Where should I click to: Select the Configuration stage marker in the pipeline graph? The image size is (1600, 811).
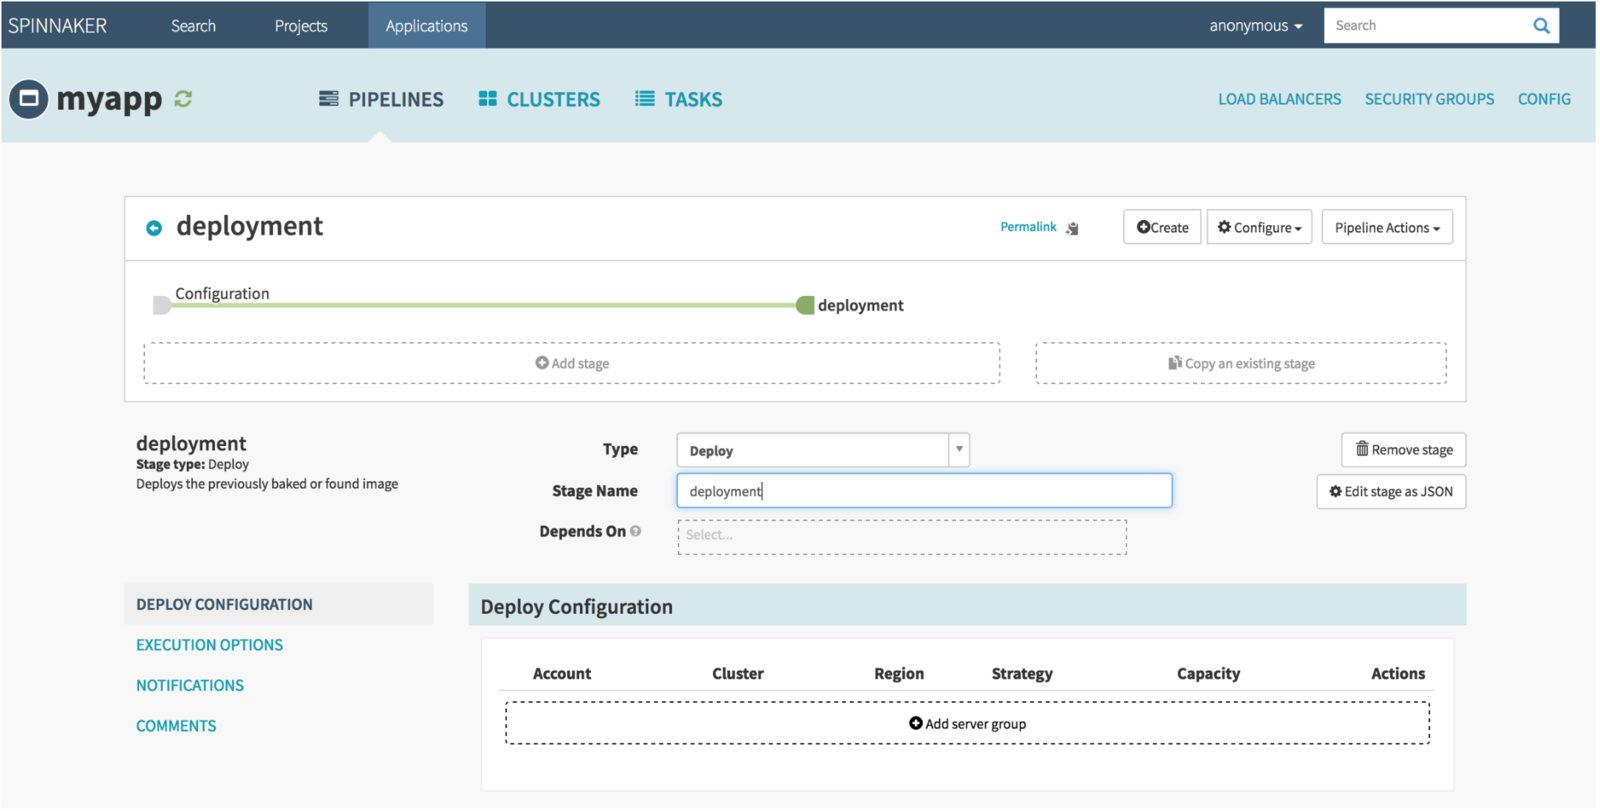[161, 305]
